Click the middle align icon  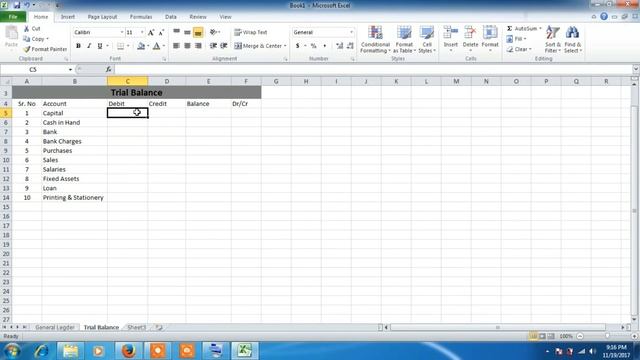(187, 32)
